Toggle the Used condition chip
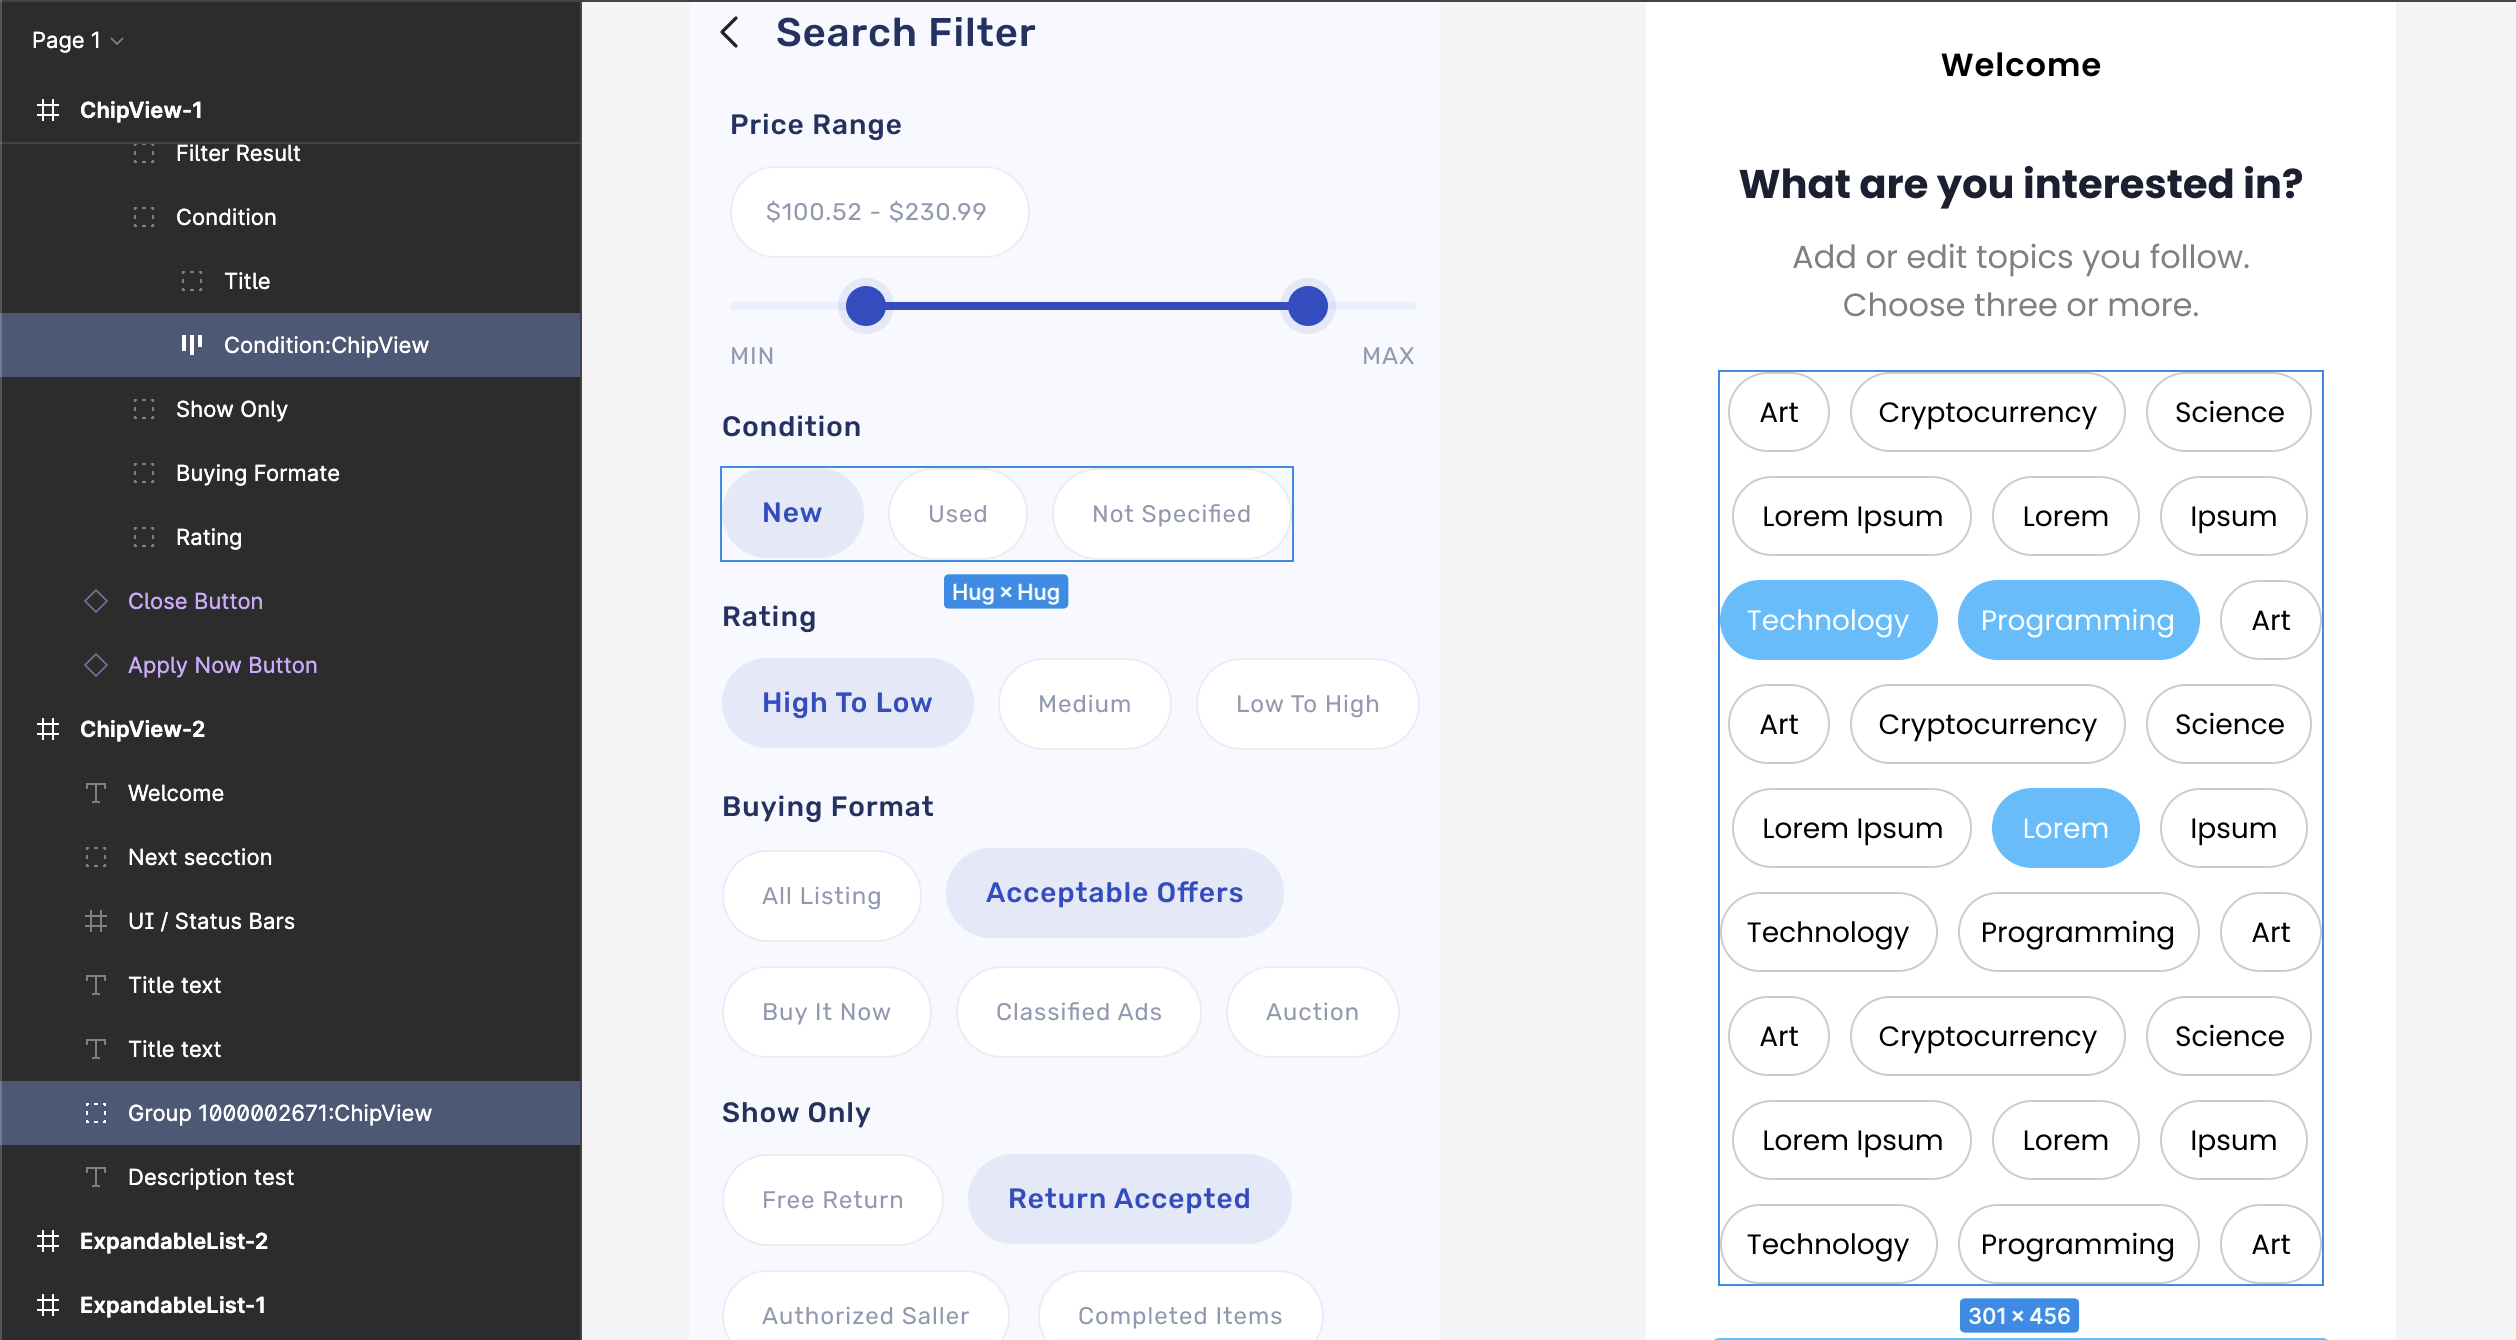Viewport: 2516px width, 1340px height. 958,514
